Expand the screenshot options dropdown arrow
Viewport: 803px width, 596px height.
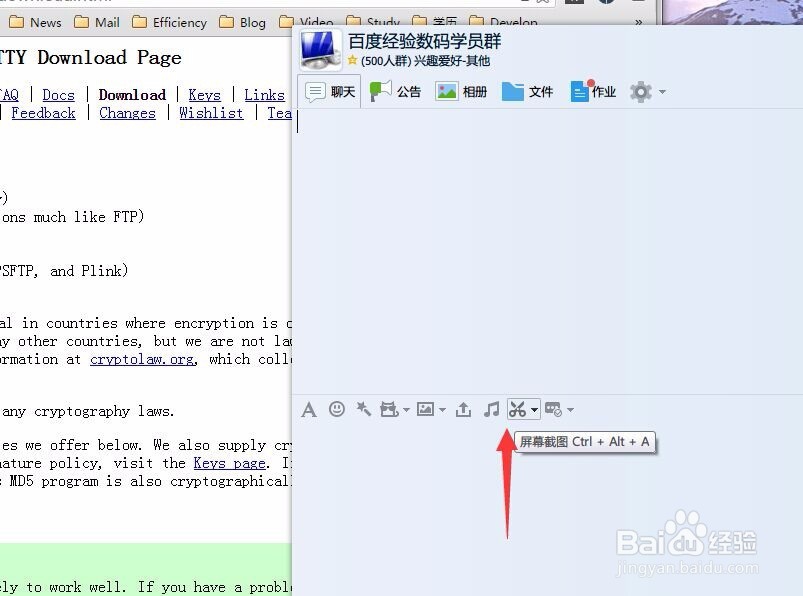pyautogui.click(x=534, y=410)
